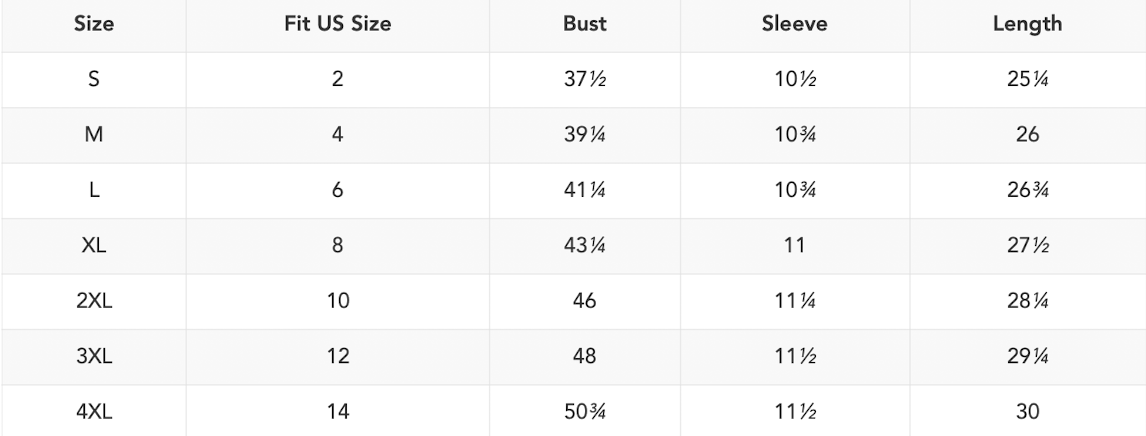Screen dimensions: 1146x436
Task: Click Fit US Size value 14
Action: (x=338, y=411)
